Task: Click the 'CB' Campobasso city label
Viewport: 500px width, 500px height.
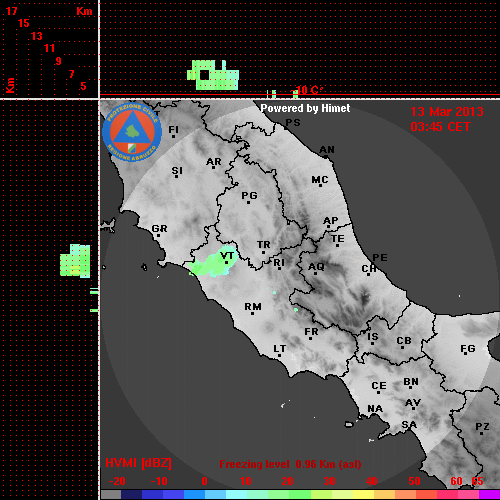Action: pyautogui.click(x=404, y=341)
